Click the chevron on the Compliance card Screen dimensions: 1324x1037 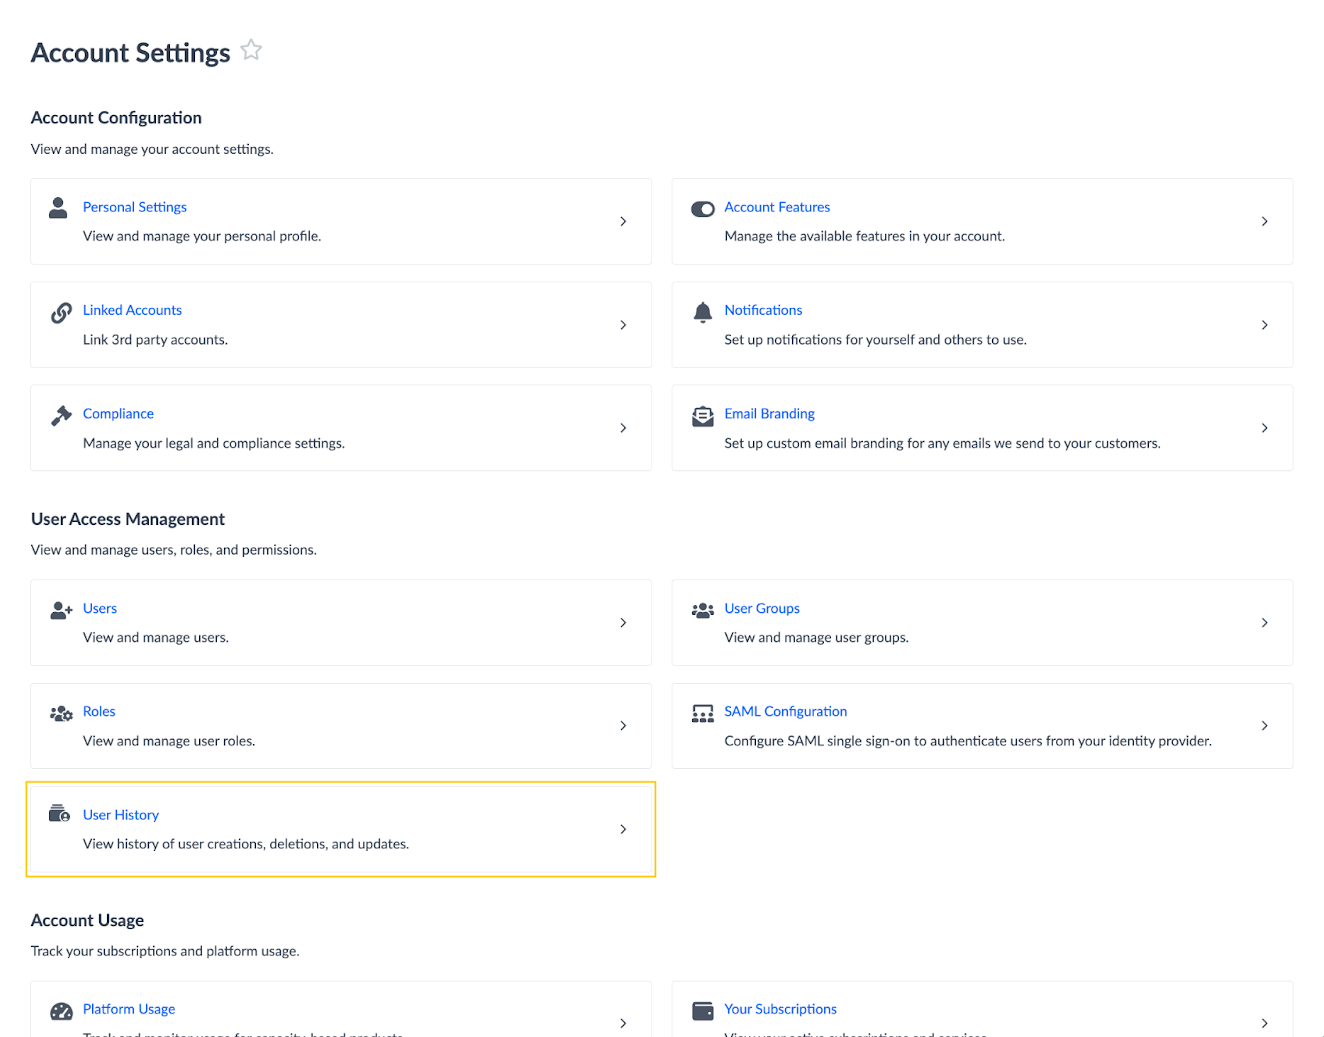point(623,428)
